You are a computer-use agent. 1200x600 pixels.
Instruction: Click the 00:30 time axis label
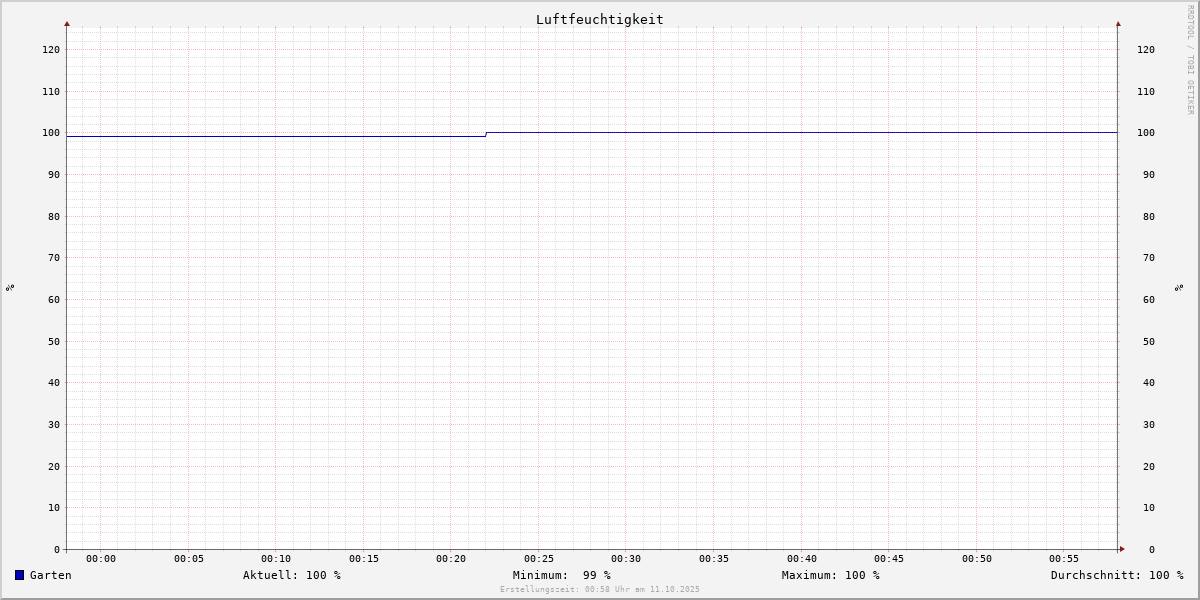pos(626,559)
